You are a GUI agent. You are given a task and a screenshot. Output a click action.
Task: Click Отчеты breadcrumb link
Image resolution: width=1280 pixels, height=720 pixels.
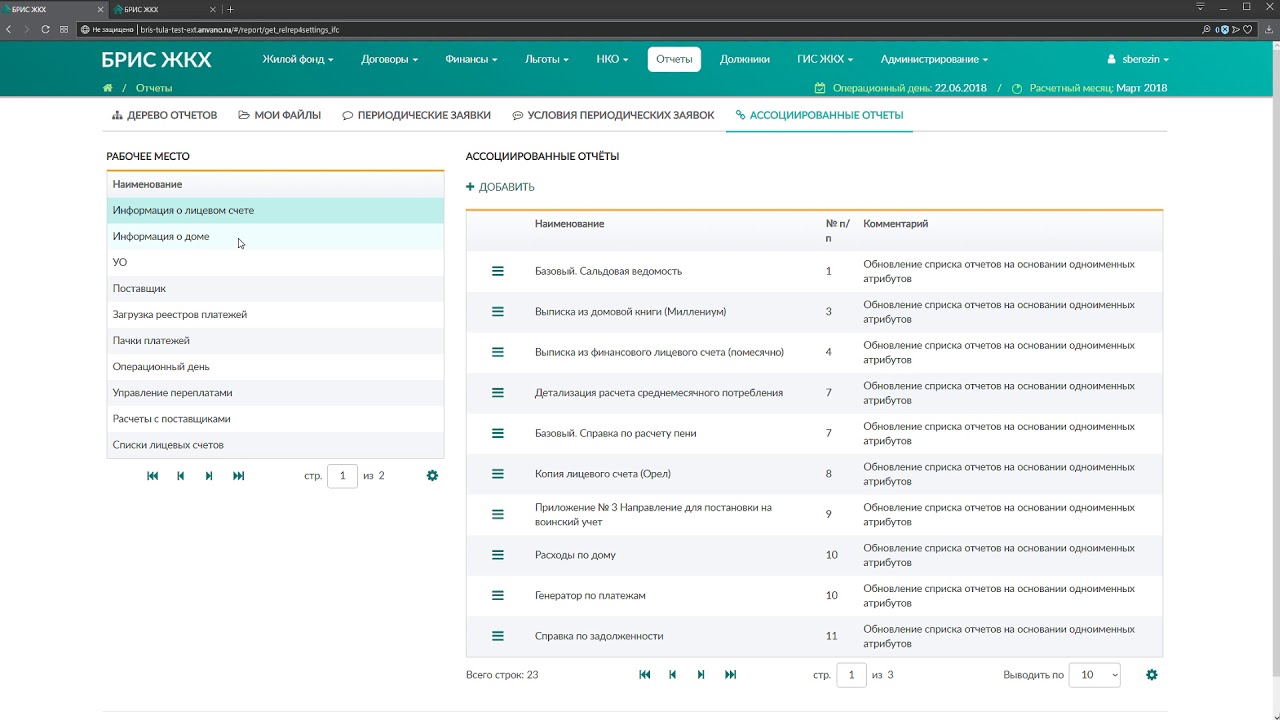154,88
